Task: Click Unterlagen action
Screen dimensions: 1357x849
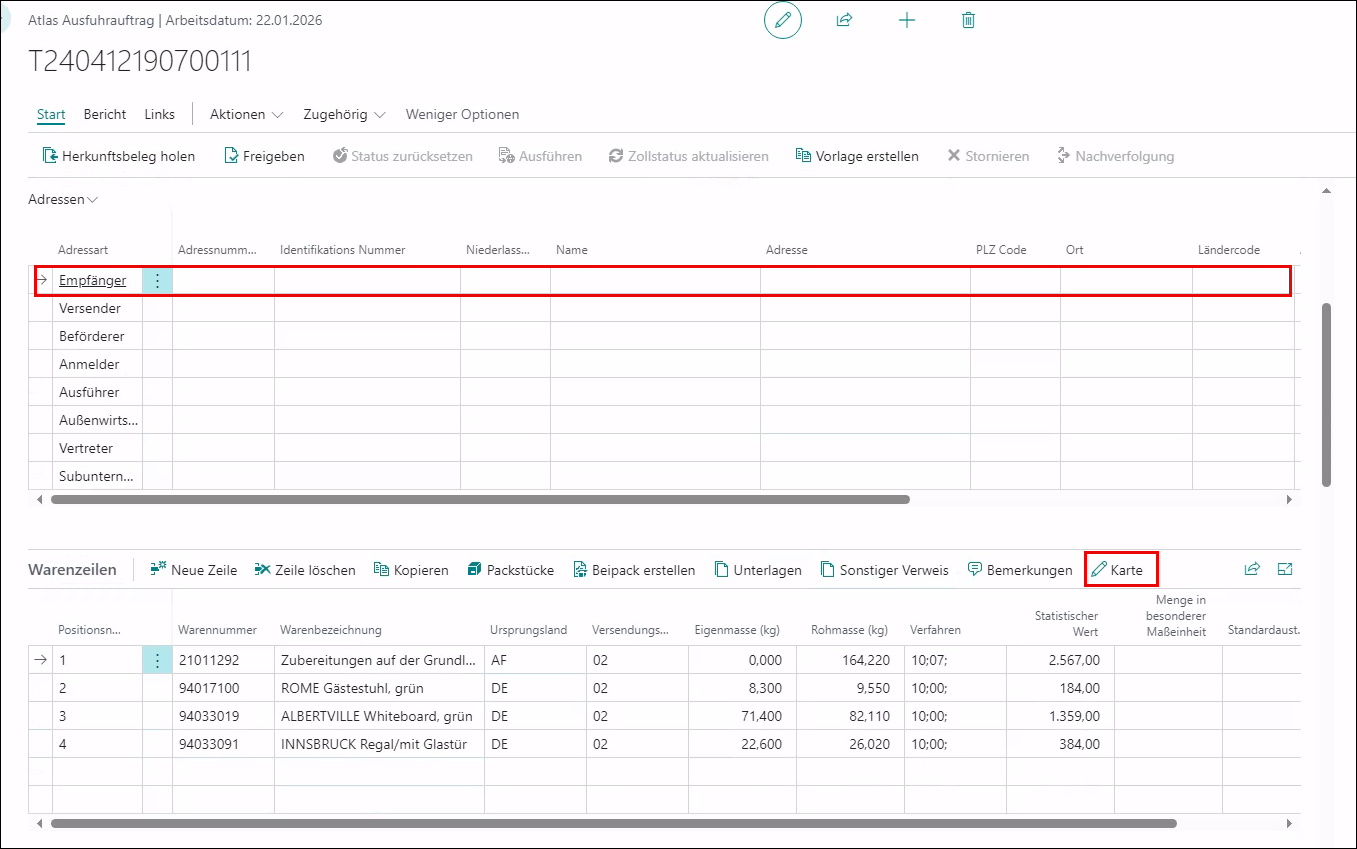Action: [758, 570]
